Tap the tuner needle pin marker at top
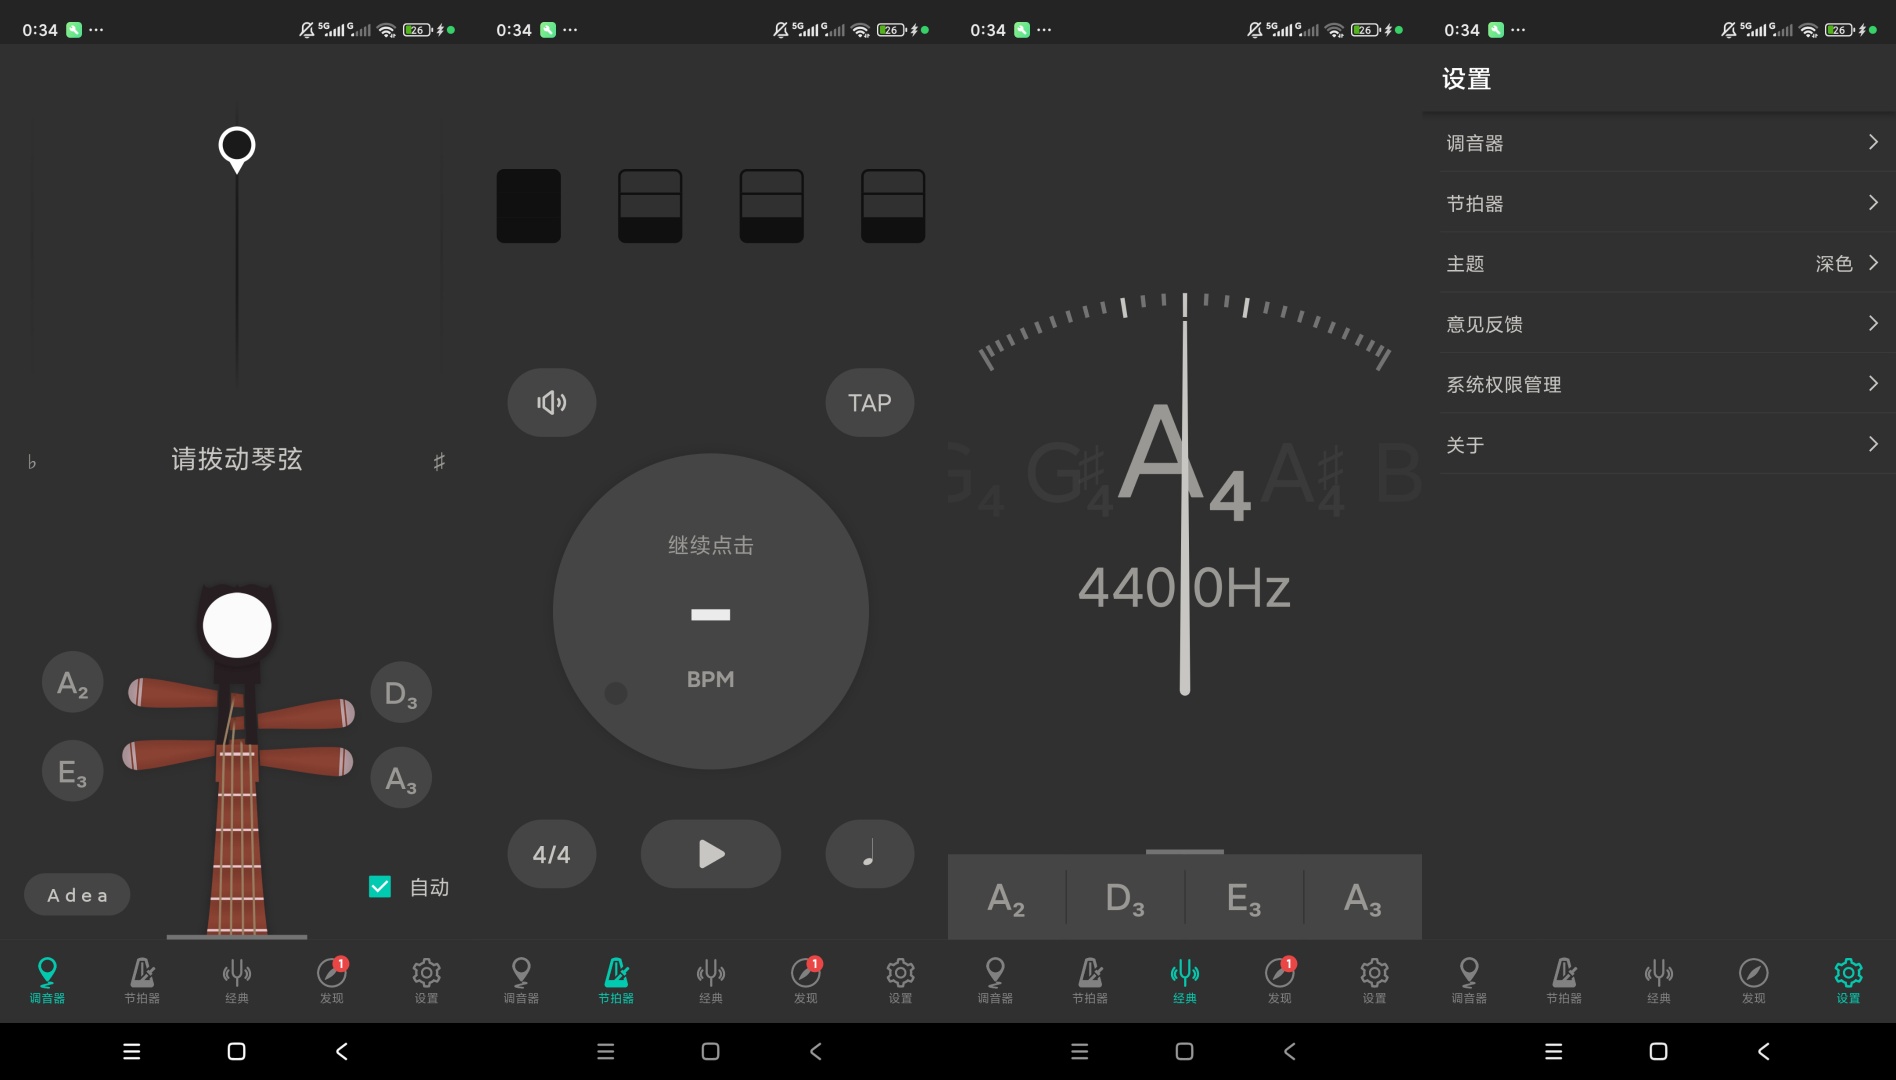 pos(237,149)
